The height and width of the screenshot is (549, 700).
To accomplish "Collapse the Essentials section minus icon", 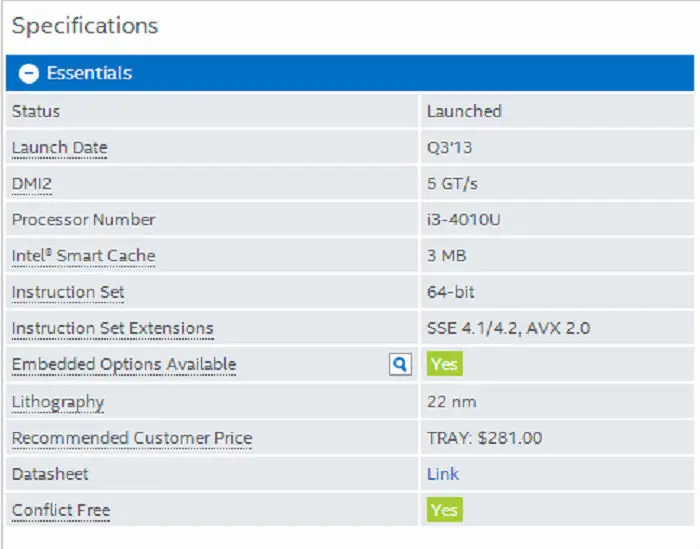I will click(x=29, y=73).
